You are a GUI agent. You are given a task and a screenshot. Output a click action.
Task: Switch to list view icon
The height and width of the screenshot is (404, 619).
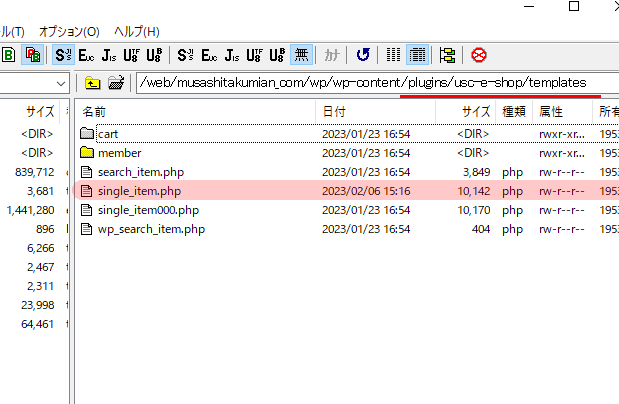pos(394,54)
